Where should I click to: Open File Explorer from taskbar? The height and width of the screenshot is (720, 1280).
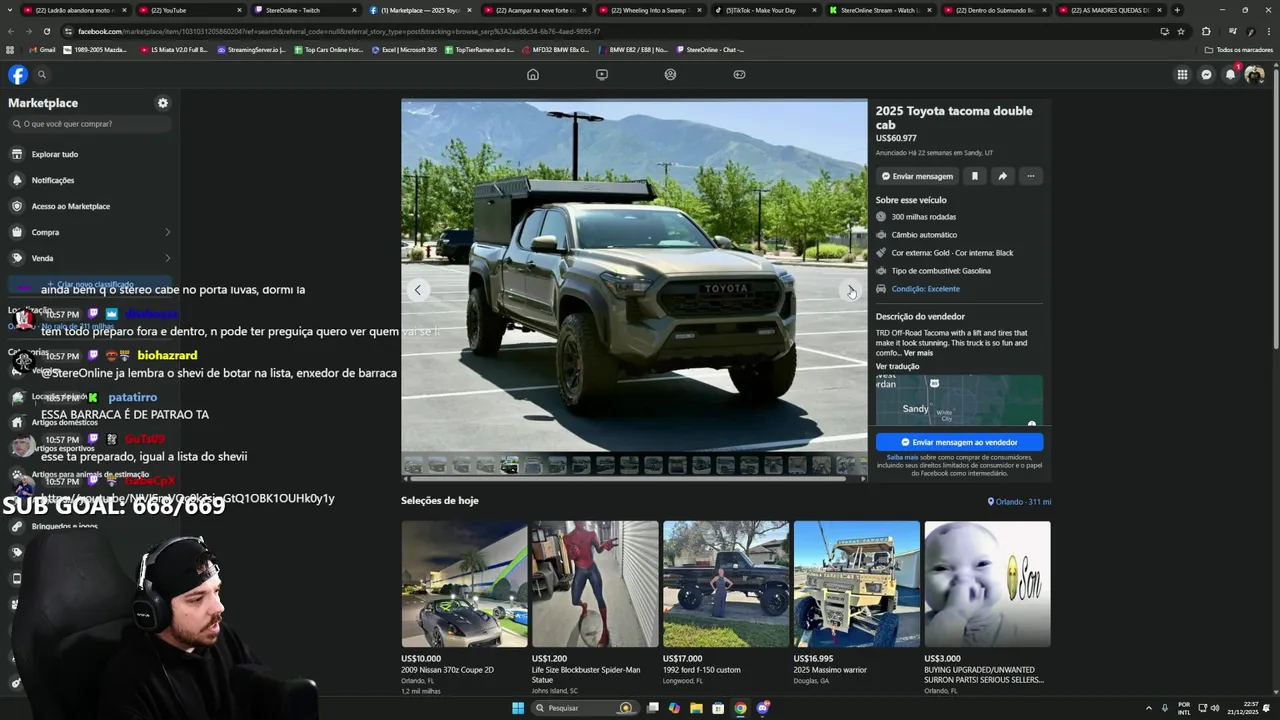(696, 708)
